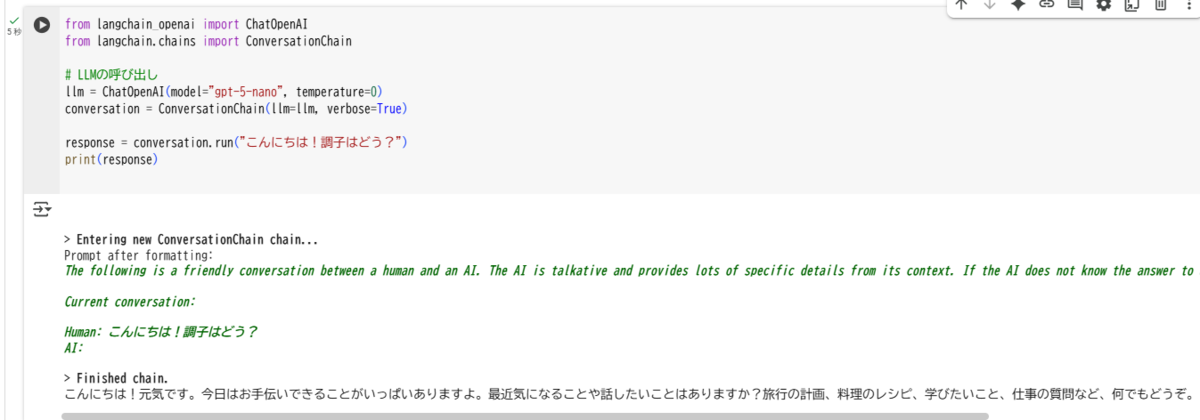Copy link to cell icon
The image size is (1200, 420).
pyautogui.click(x=1047, y=4)
